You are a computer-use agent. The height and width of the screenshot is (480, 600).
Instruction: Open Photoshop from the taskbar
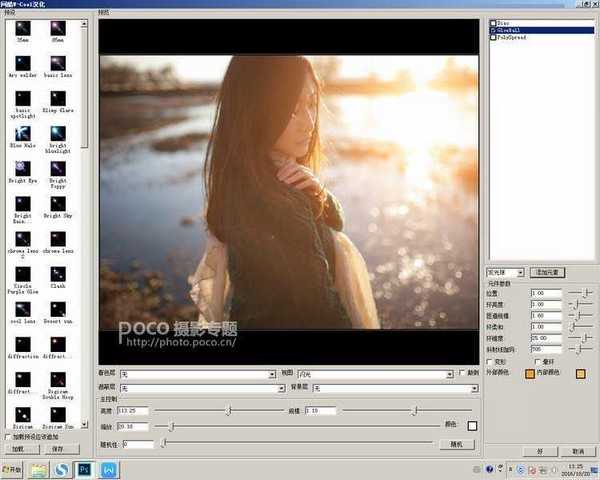pos(85,468)
